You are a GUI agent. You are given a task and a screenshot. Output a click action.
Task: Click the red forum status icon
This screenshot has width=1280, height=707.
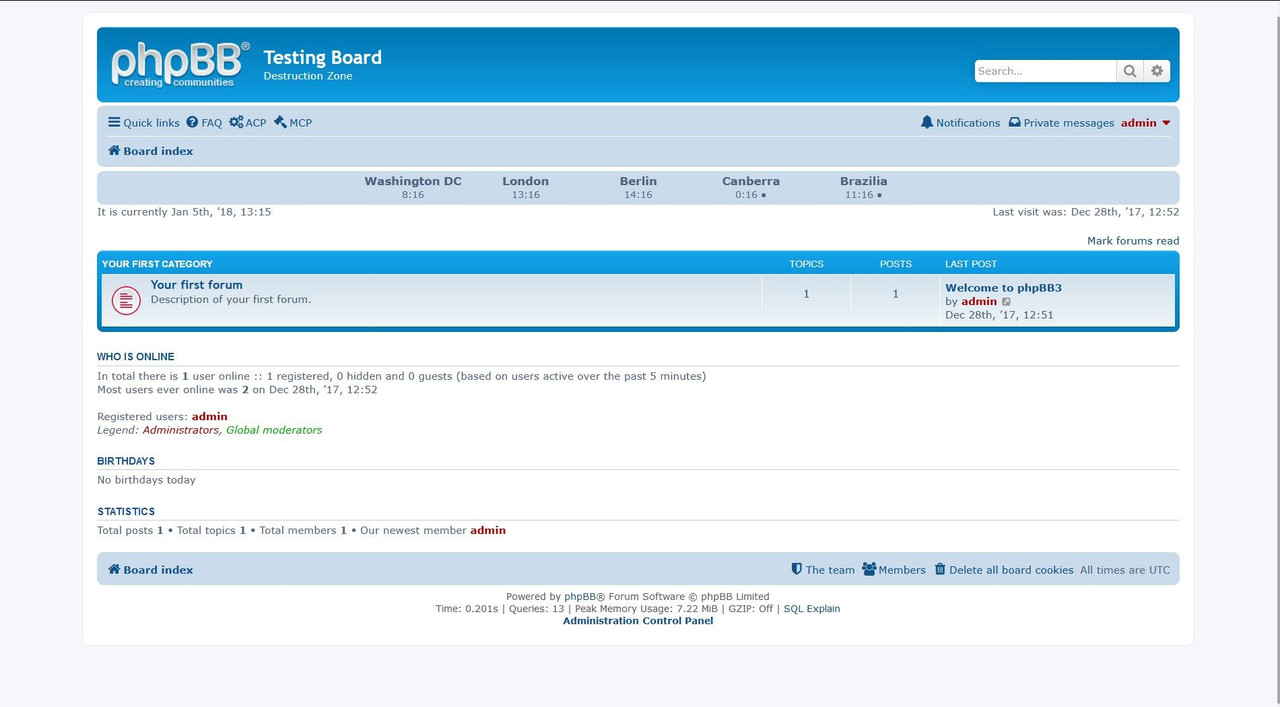click(x=126, y=300)
